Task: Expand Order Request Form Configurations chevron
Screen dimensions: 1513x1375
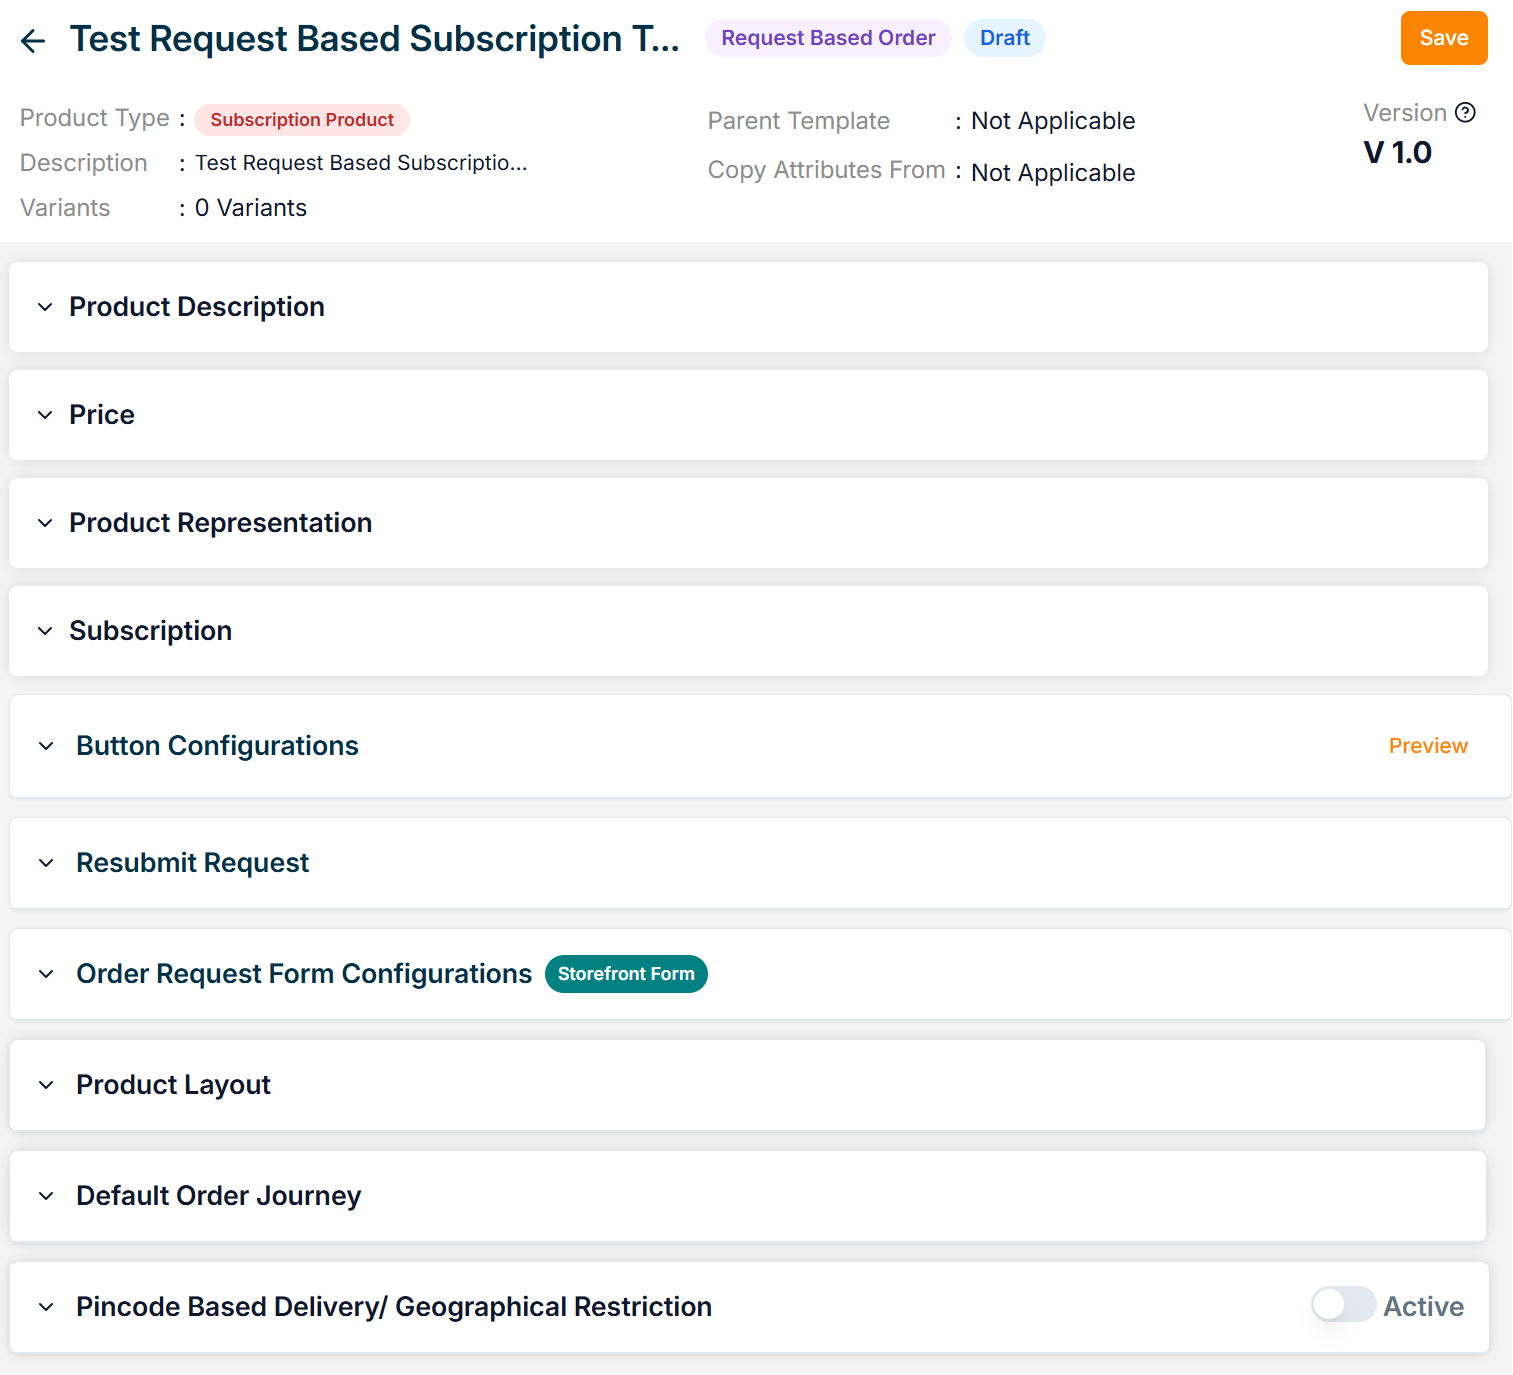Action: pos(46,974)
